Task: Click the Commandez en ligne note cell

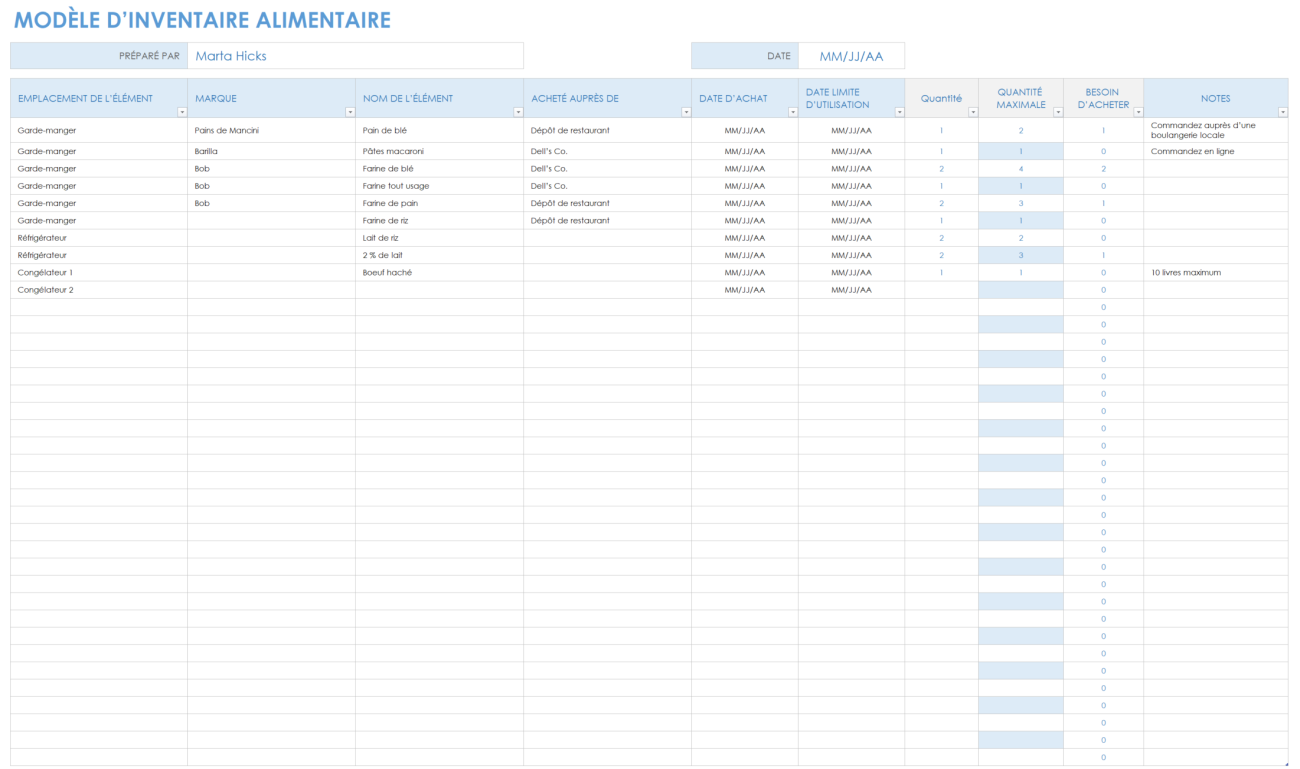Action: [x=1192, y=151]
